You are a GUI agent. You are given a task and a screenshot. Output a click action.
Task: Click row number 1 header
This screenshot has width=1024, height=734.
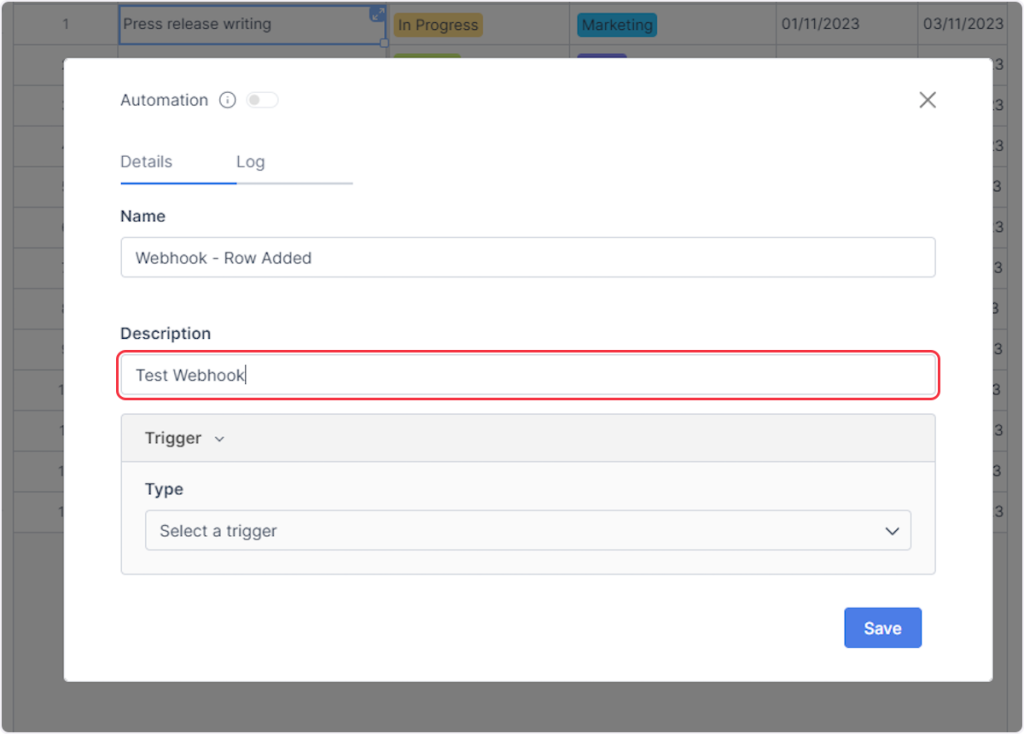click(66, 24)
